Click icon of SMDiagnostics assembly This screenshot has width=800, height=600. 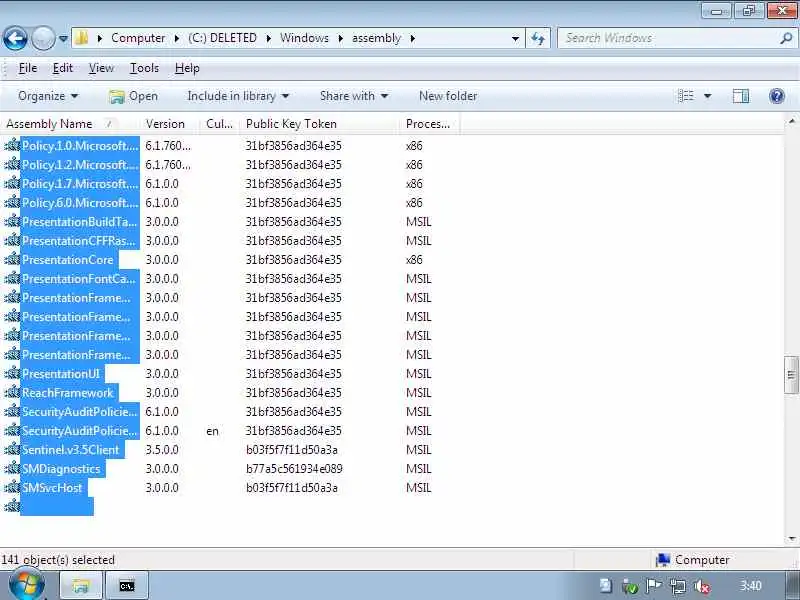[11, 469]
